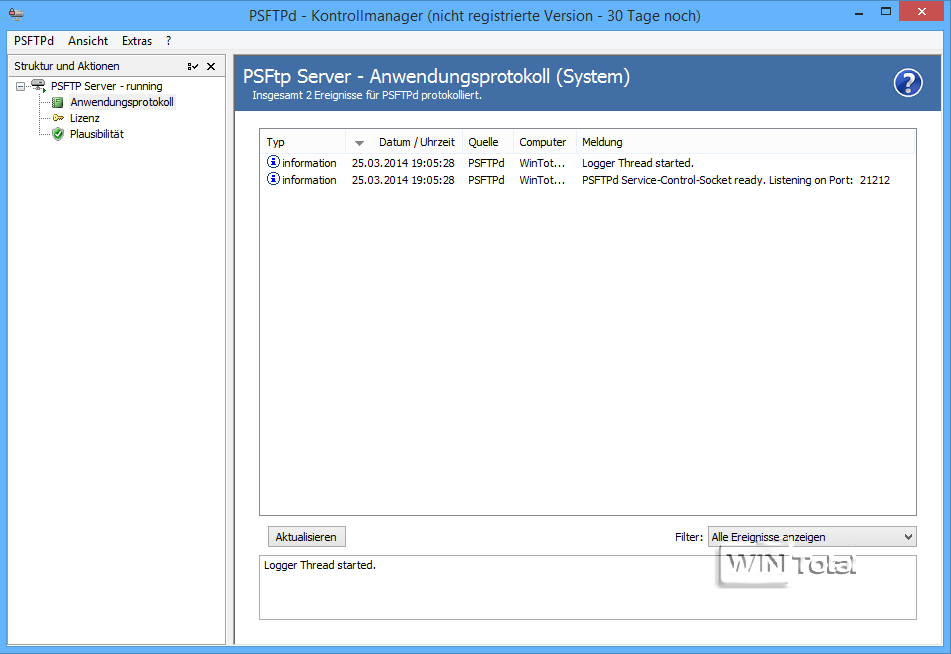Click the green Anwendungsprotokoll log icon
The height and width of the screenshot is (654, 951).
coord(58,102)
